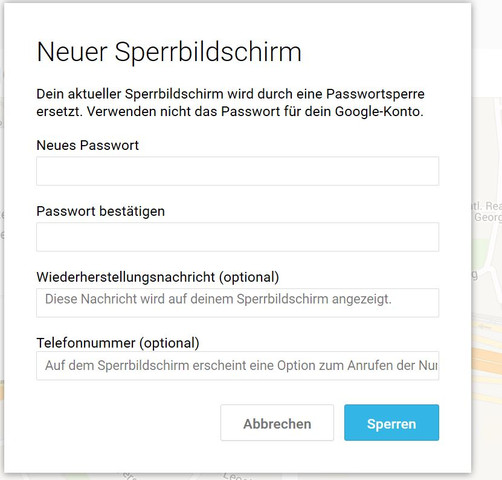This screenshot has width=502, height=480.
Task: Click the green park area on the map
Action: click(481, 252)
